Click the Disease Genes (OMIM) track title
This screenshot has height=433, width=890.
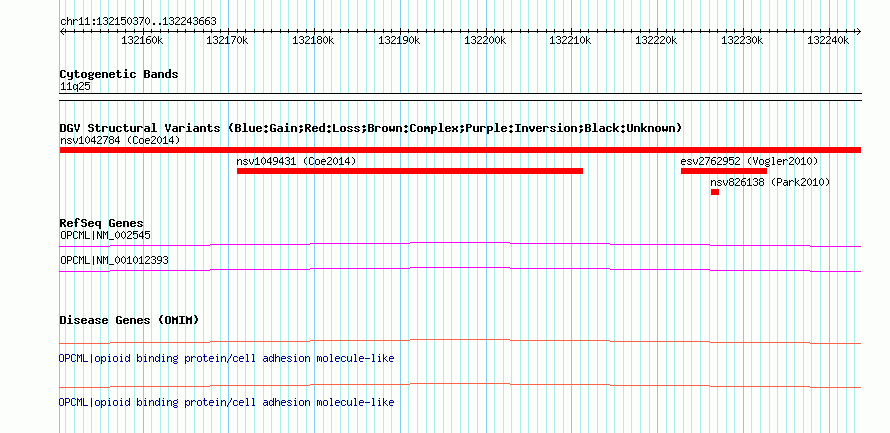(x=129, y=320)
